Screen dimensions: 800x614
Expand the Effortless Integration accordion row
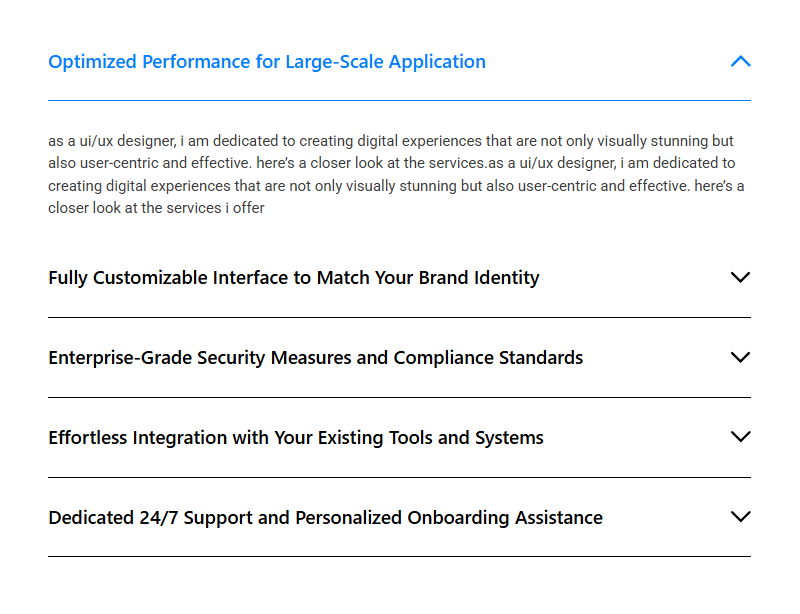(400, 438)
